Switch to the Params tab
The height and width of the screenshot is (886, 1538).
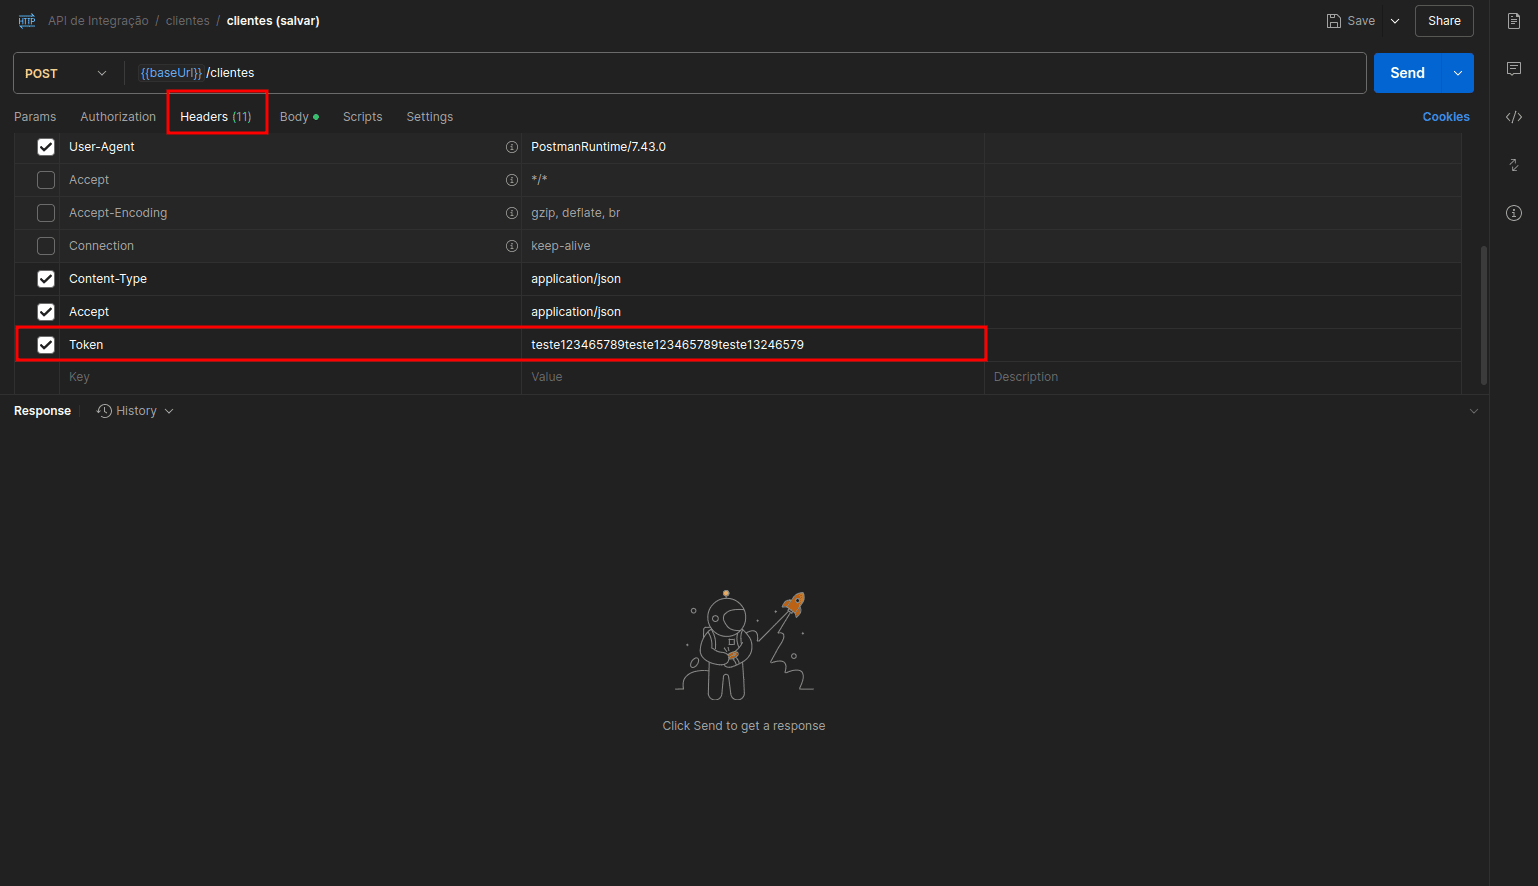tap(35, 117)
